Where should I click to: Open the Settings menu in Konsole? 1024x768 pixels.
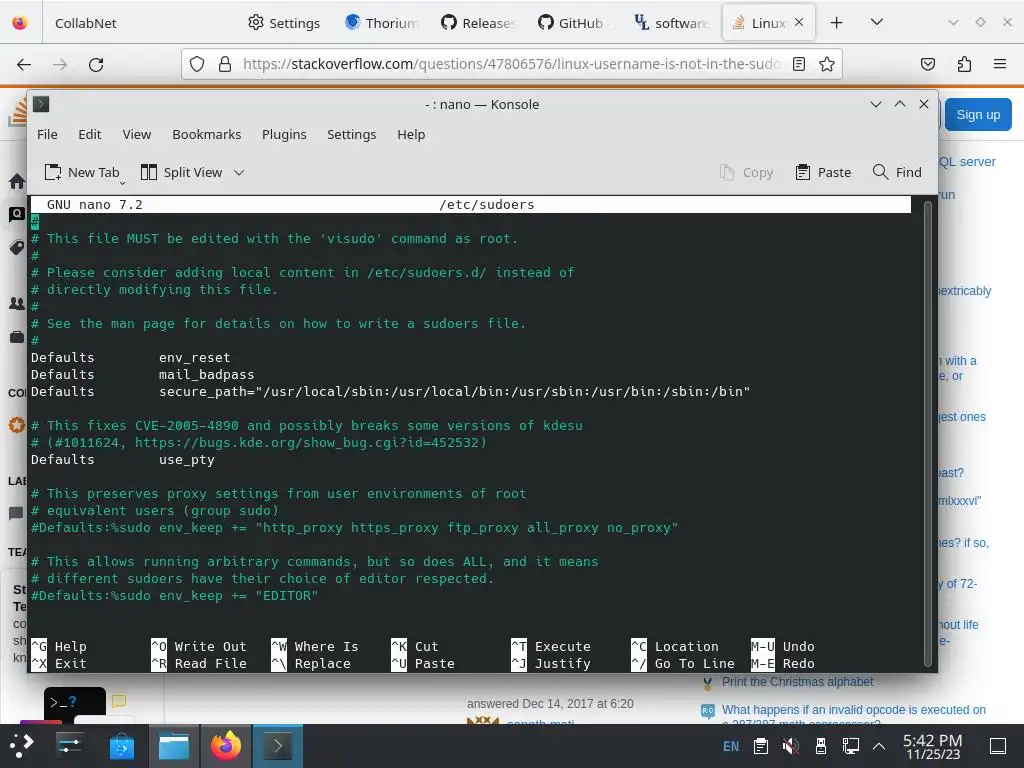pyautogui.click(x=351, y=135)
